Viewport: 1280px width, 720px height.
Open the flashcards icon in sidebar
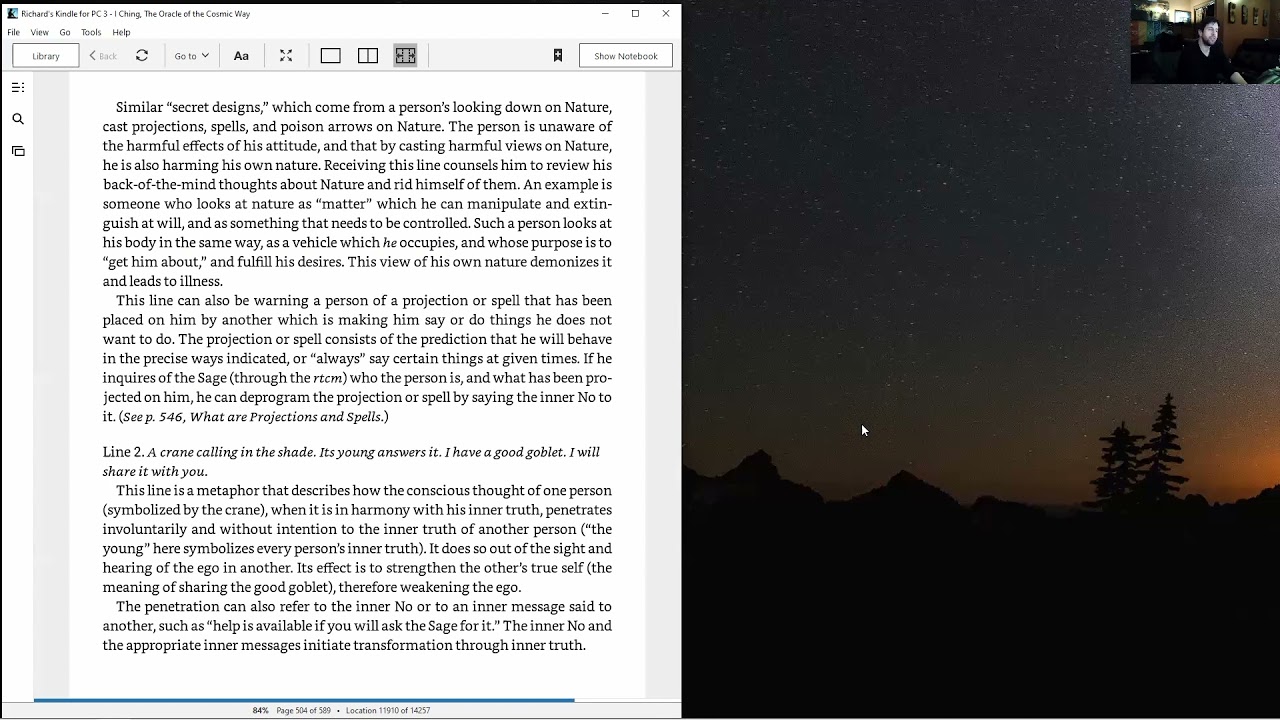pos(18,151)
